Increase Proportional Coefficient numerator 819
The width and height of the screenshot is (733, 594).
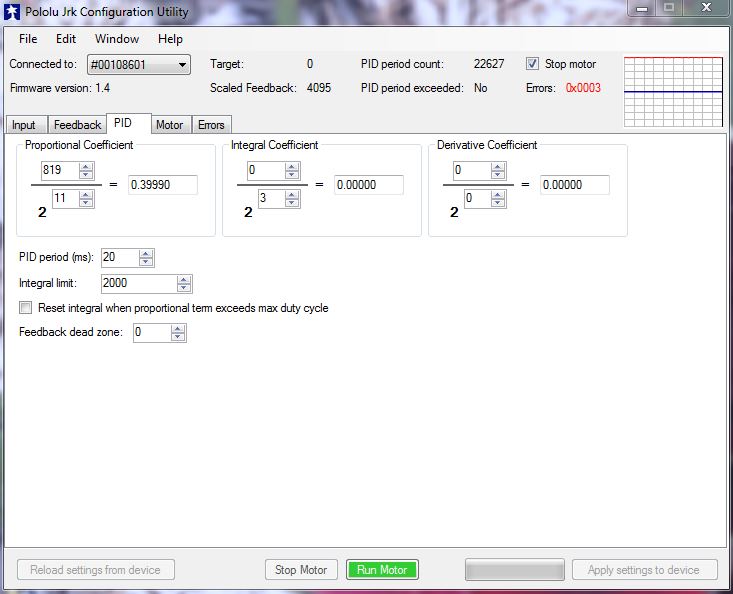(x=86, y=167)
